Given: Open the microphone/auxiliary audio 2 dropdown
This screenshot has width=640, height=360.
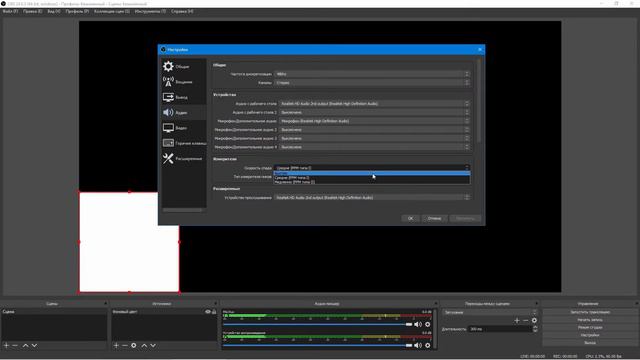Looking at the screenshot, I should (374, 130).
